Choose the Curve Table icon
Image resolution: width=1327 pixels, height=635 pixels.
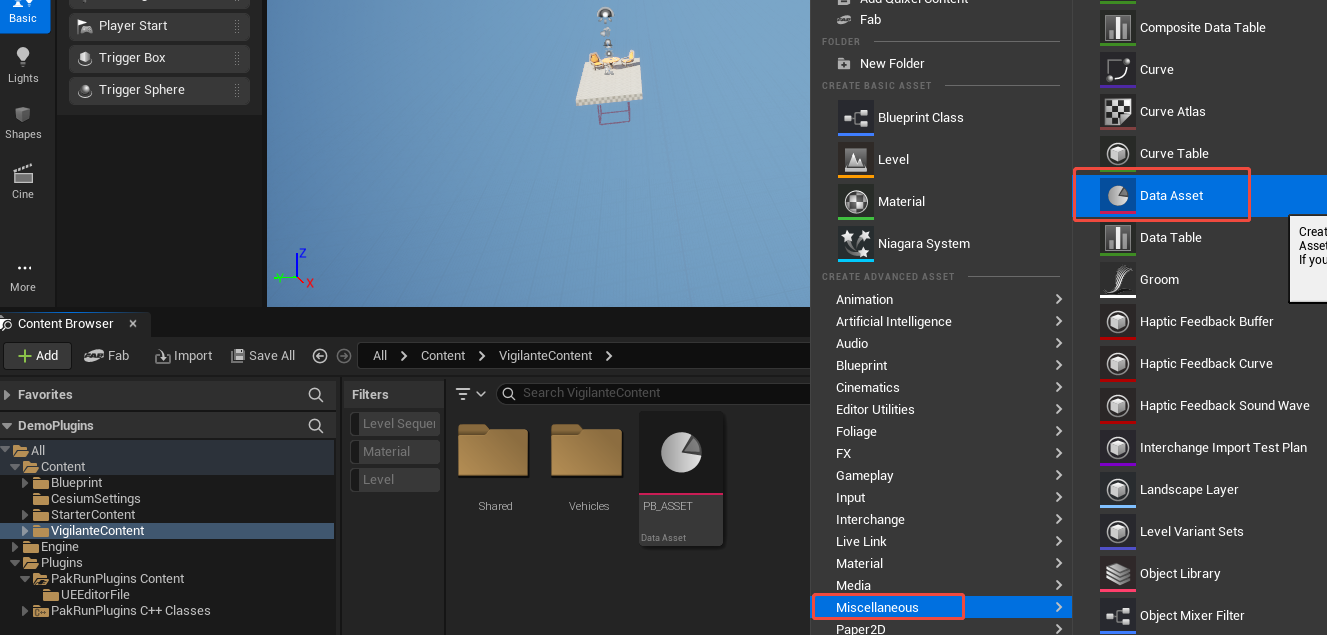[1117, 154]
